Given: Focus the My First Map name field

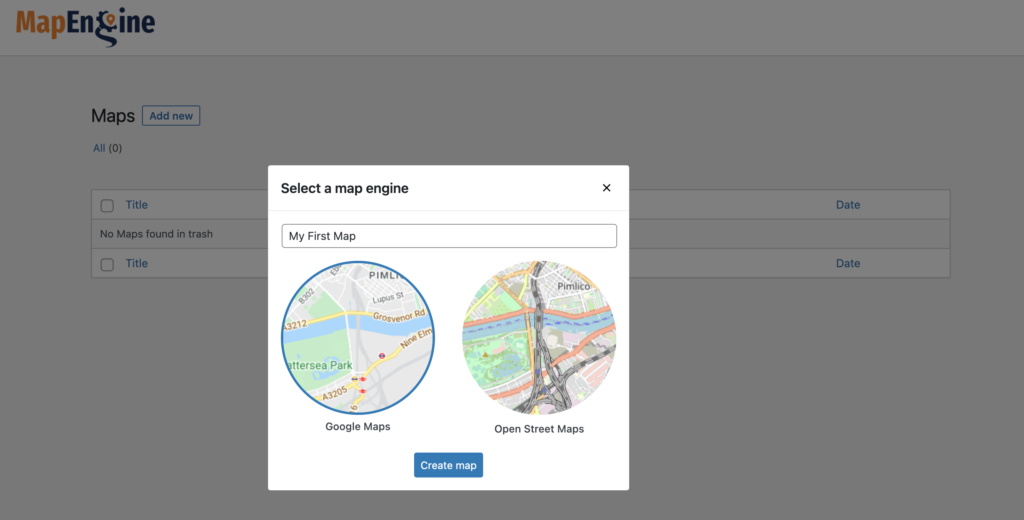Looking at the screenshot, I should 449,236.
